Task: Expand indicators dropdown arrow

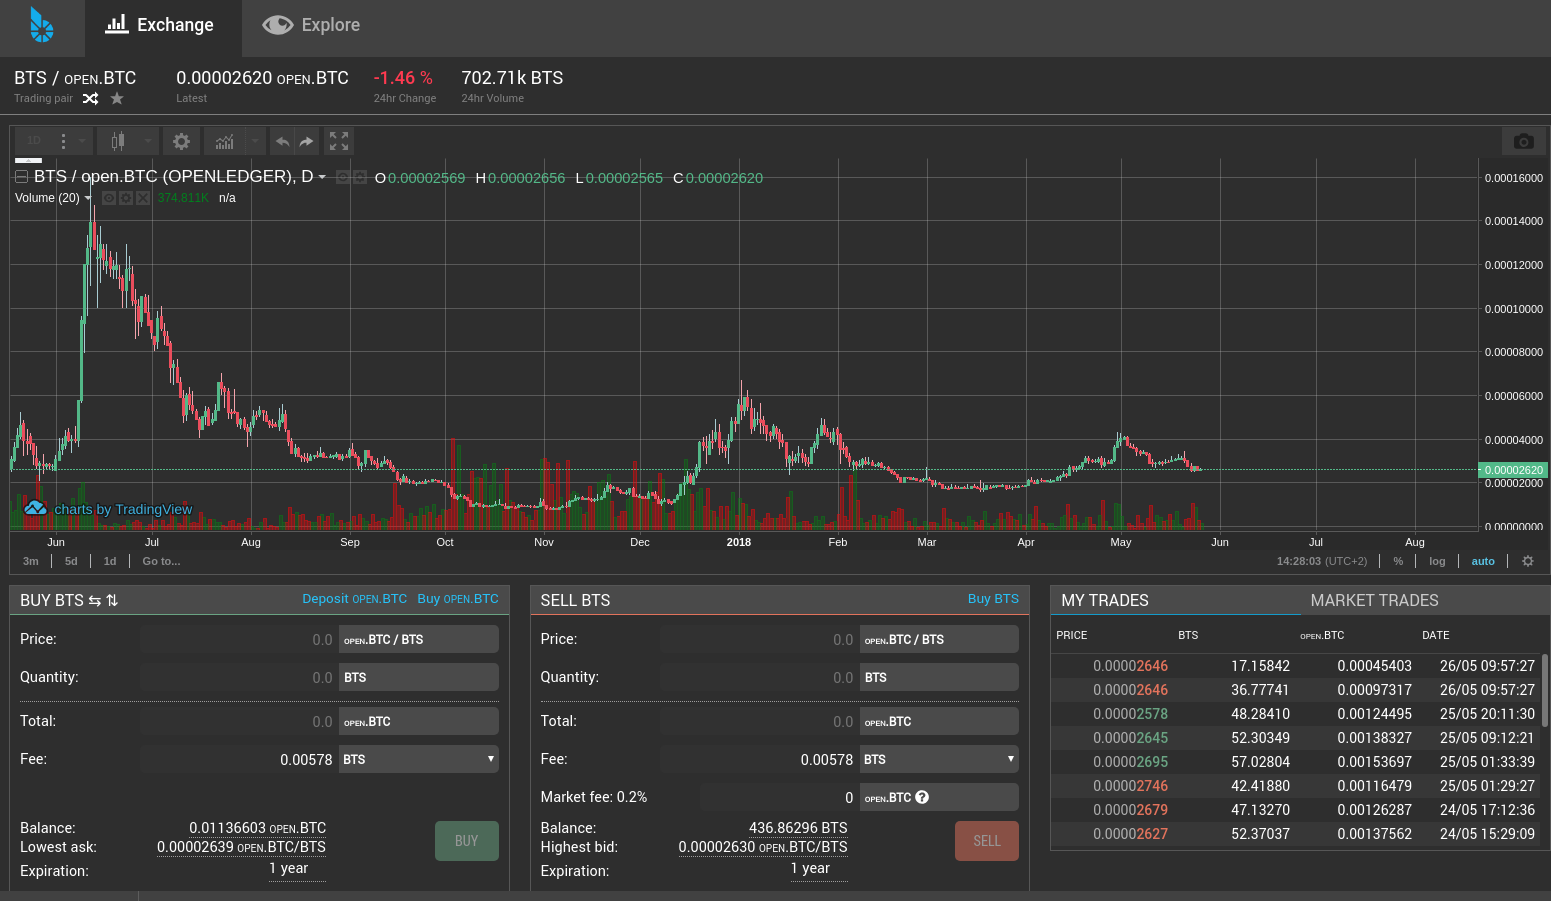Action: coord(255,141)
